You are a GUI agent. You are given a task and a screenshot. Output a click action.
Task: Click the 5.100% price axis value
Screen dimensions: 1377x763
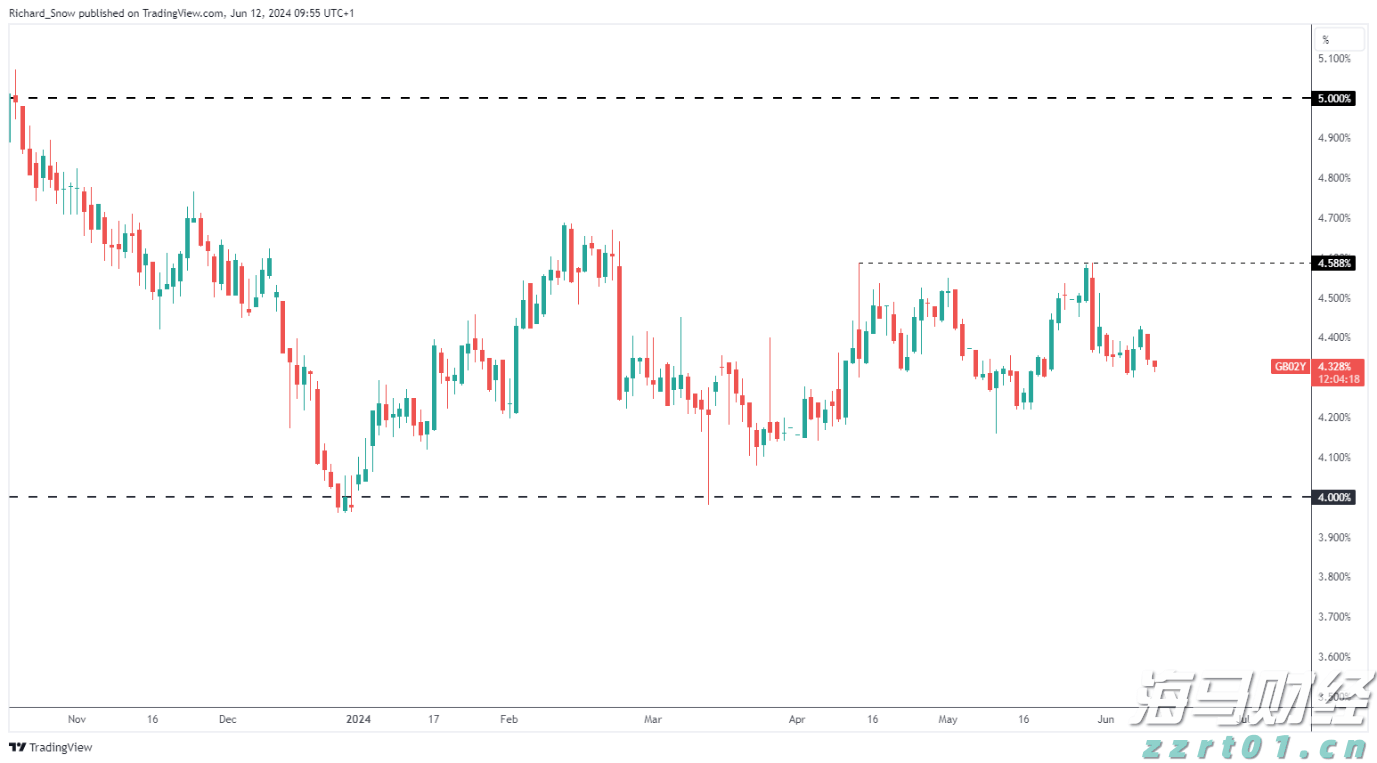pos(1334,58)
